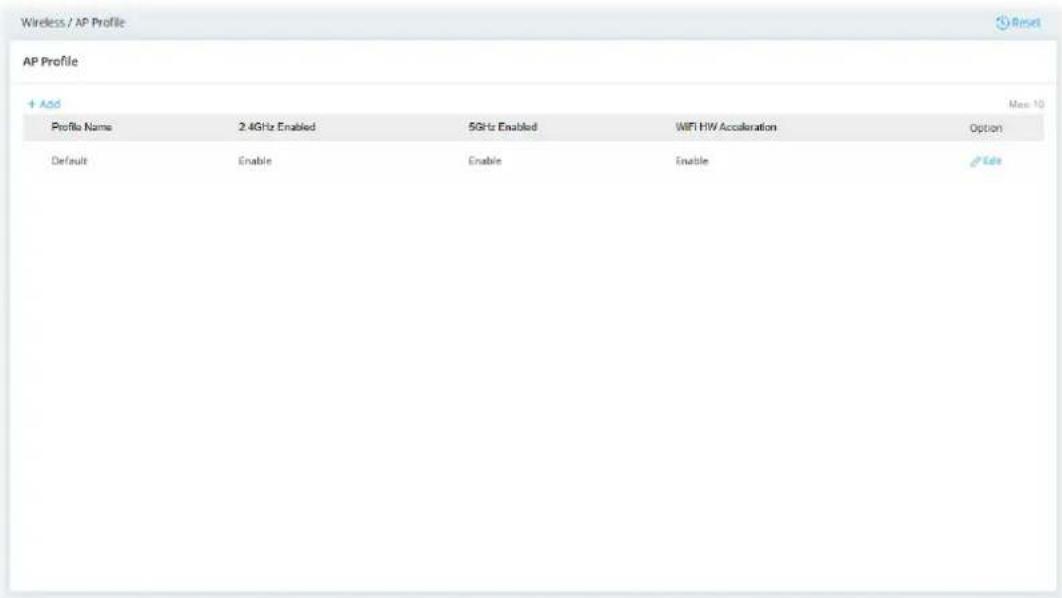This screenshot has width=1062, height=598.
Task: Click the 5GHz Enable value for Default
Action: pos(485,161)
